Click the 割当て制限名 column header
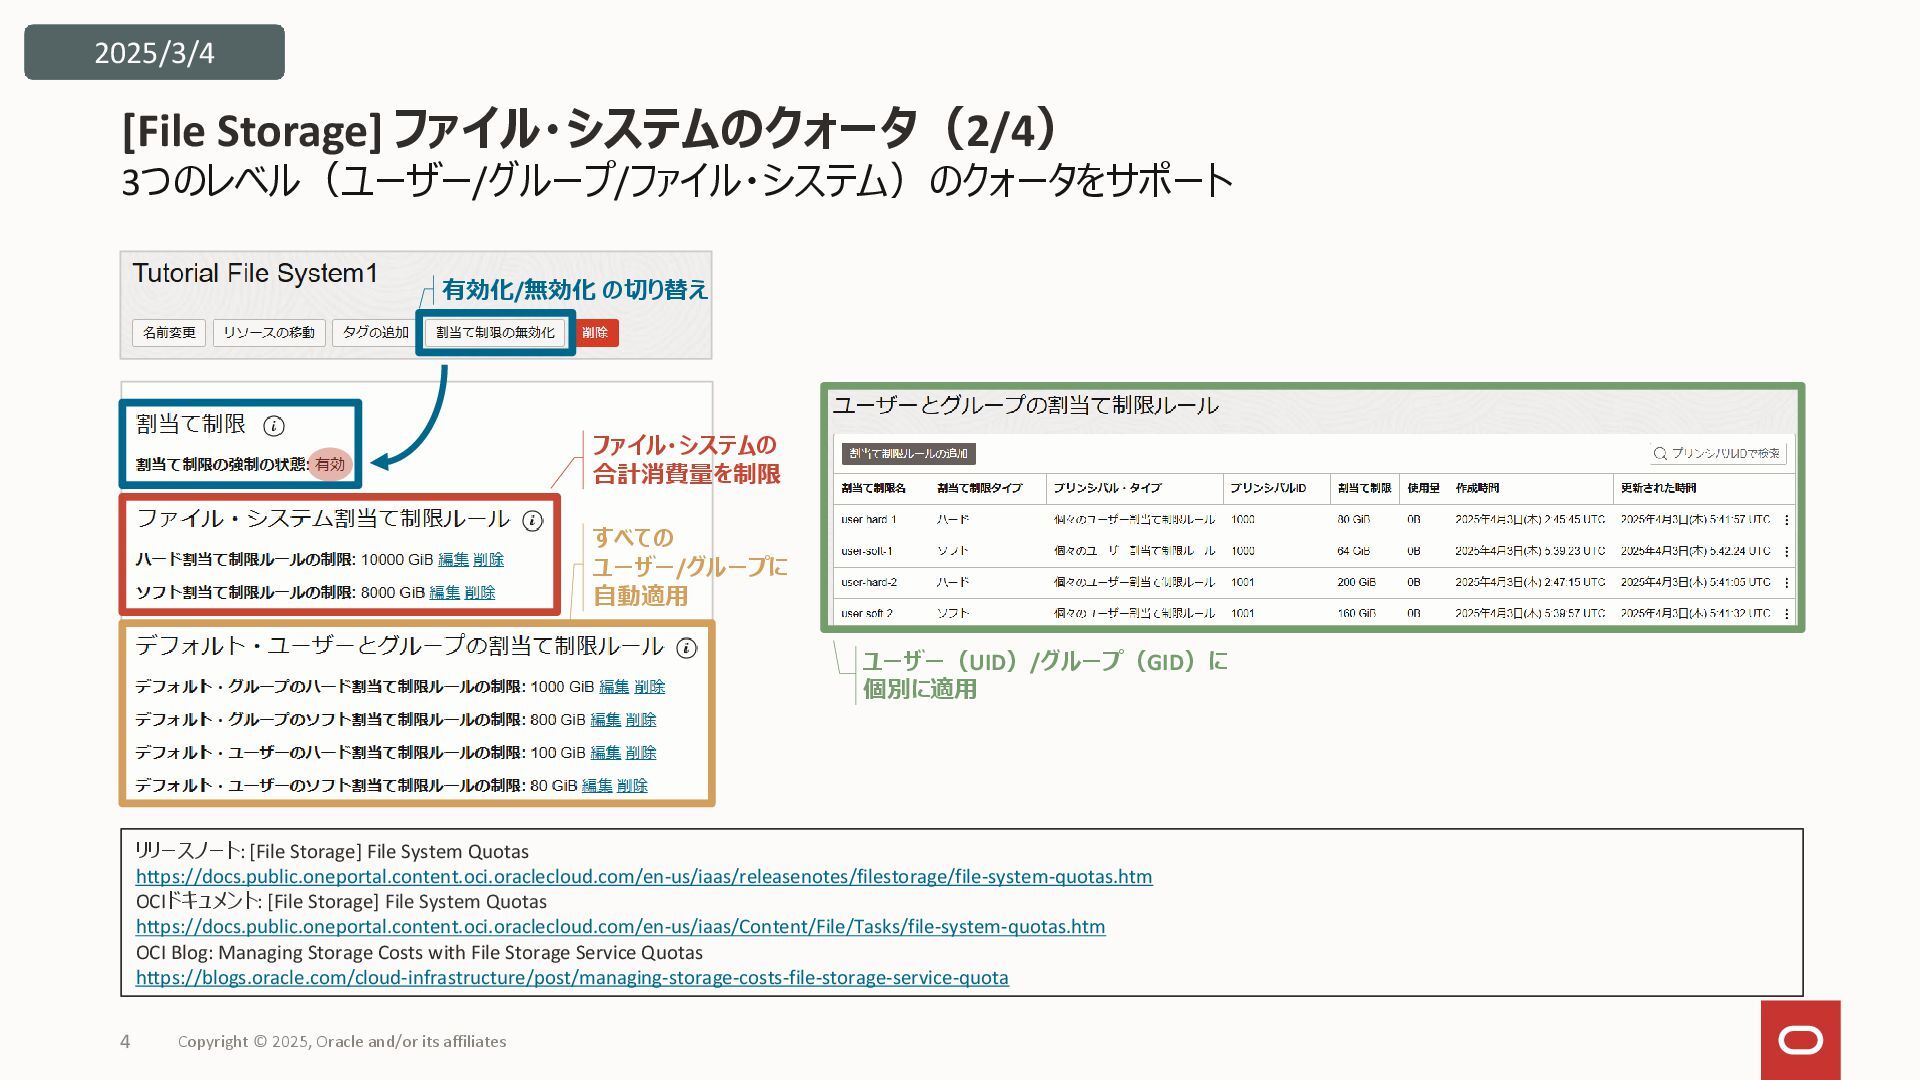Screen dimensions: 1920x1080 [873, 488]
